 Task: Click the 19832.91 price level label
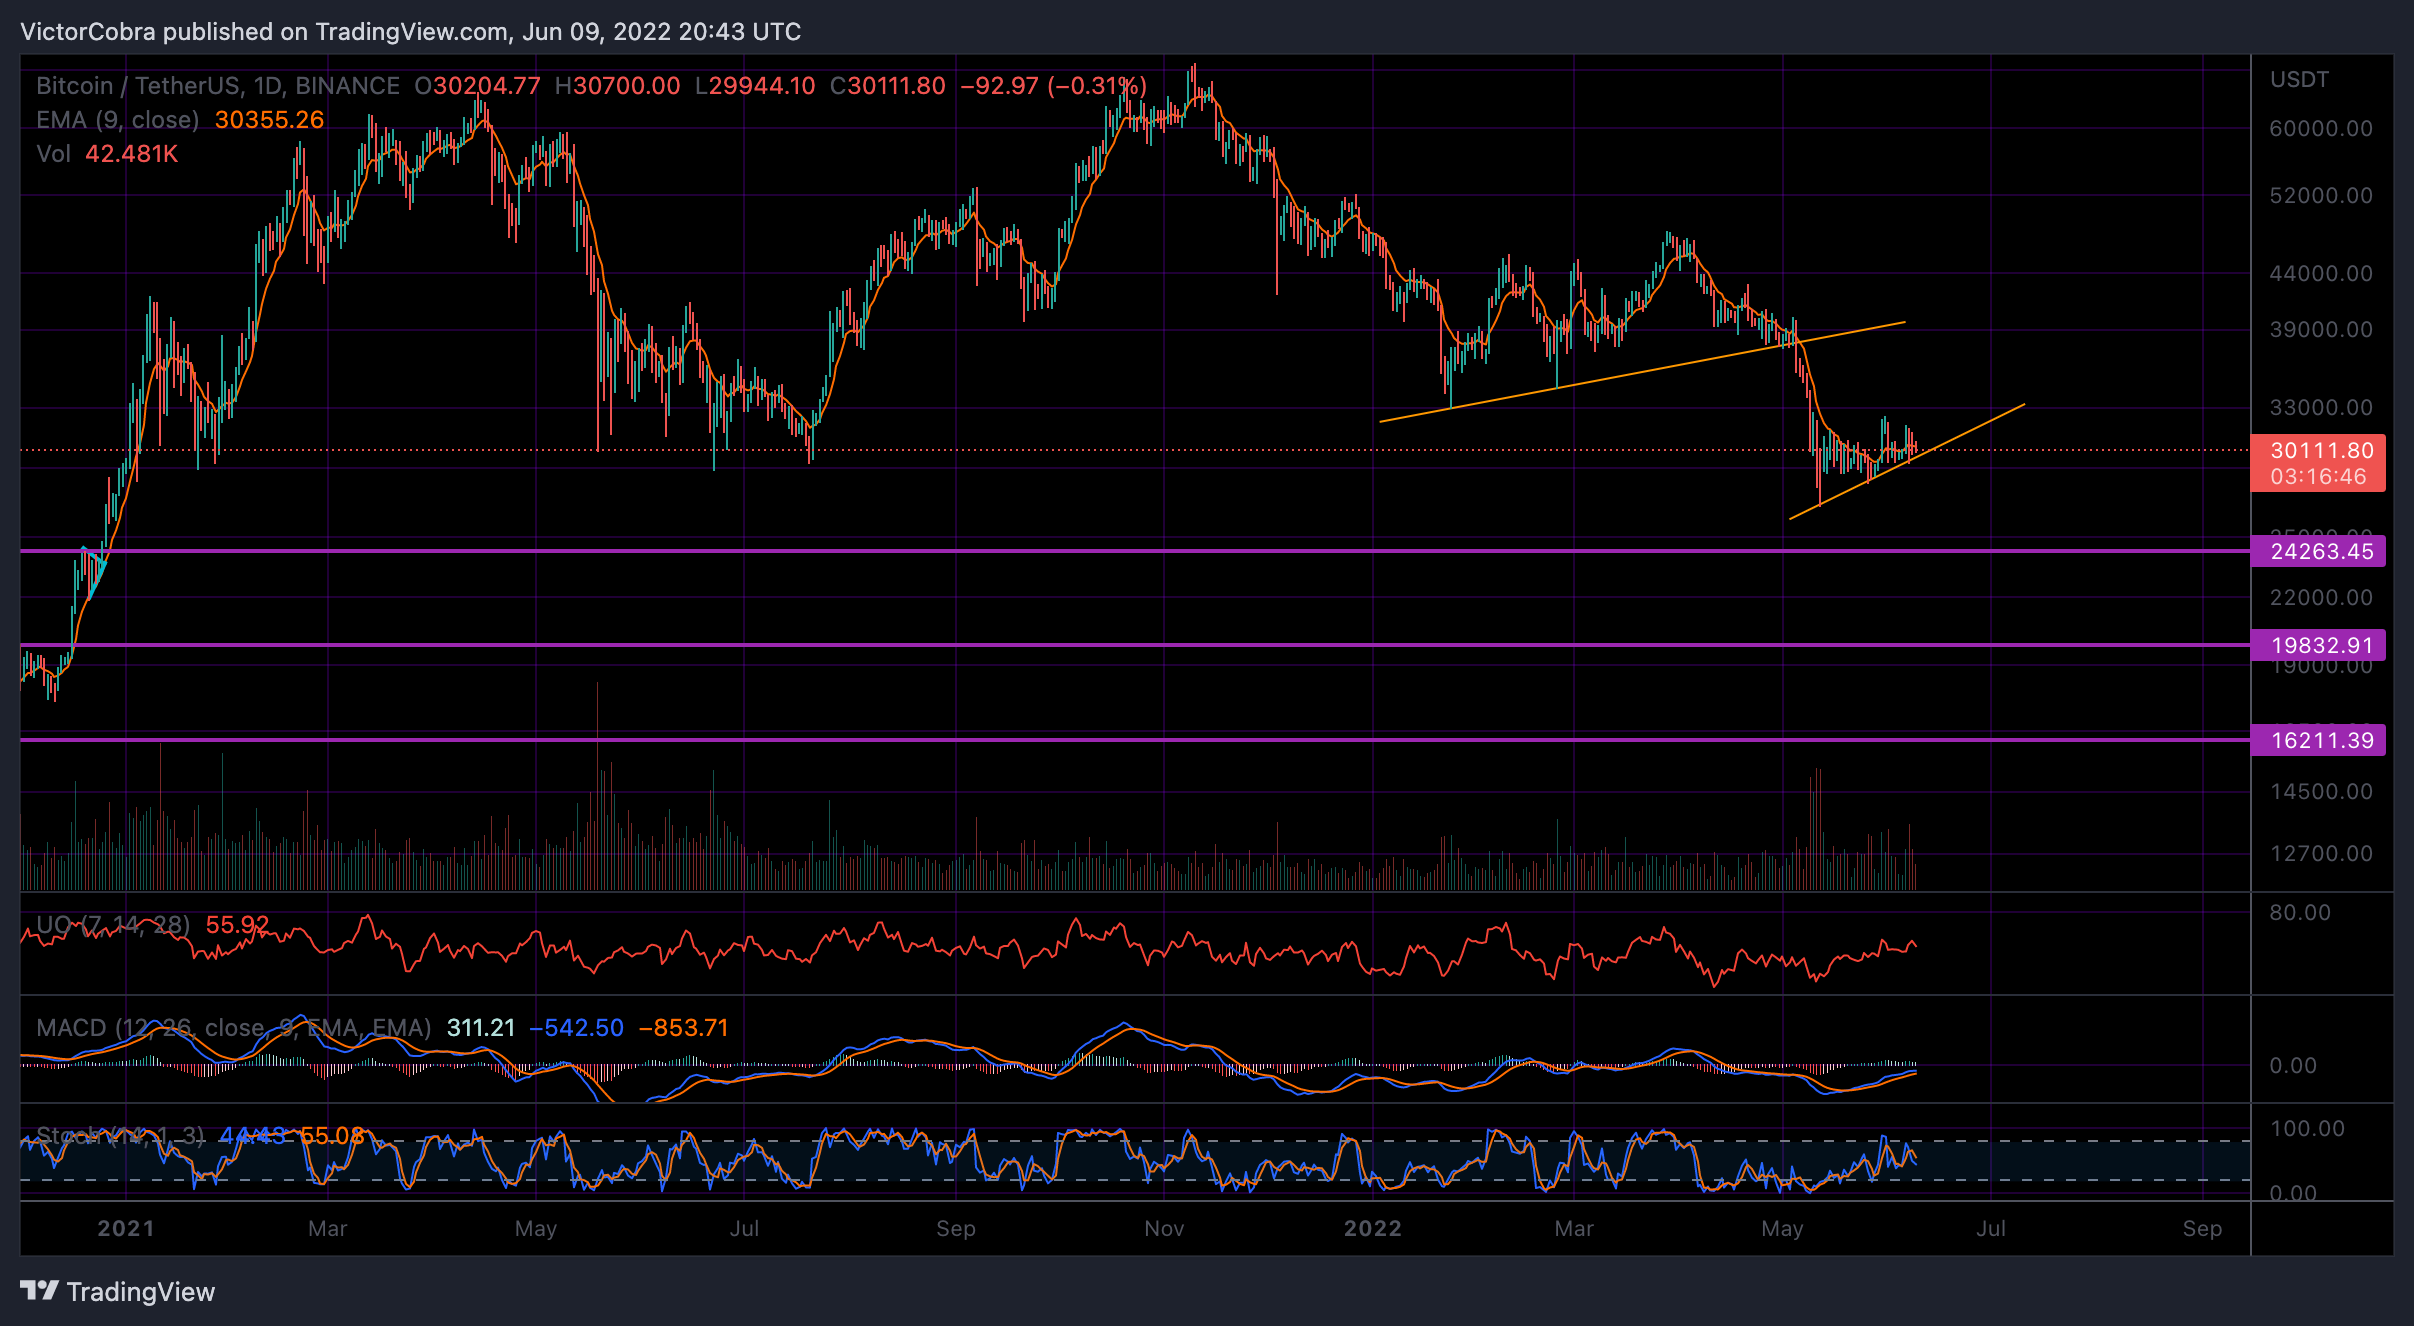click(x=2318, y=645)
